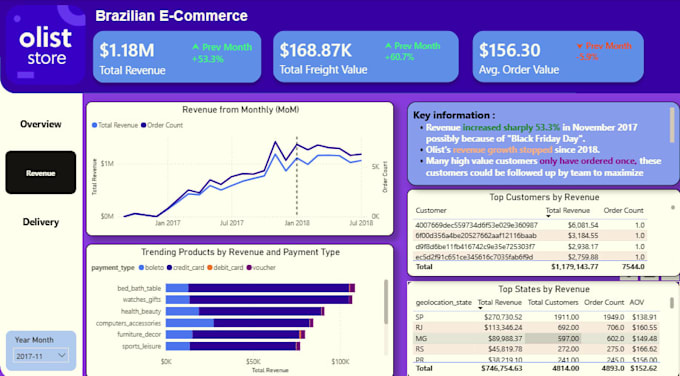Click green up arrow on Freight Value card
This screenshot has width=680, height=376.
[x=388, y=46]
